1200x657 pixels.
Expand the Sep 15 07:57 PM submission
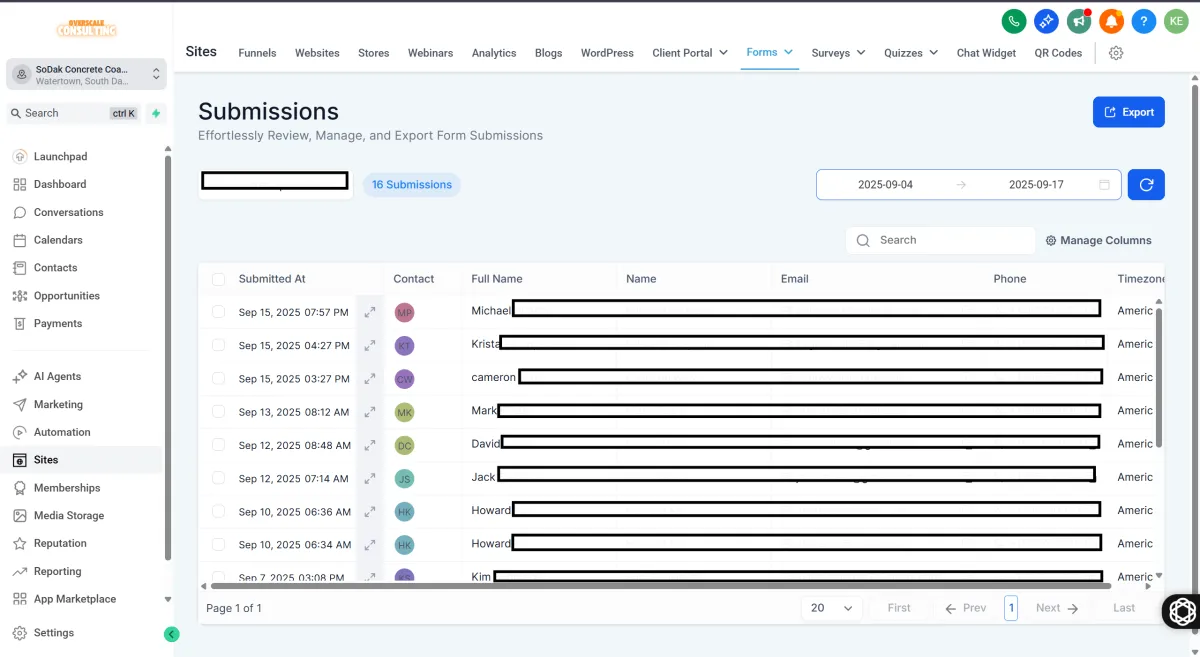pyautogui.click(x=370, y=312)
